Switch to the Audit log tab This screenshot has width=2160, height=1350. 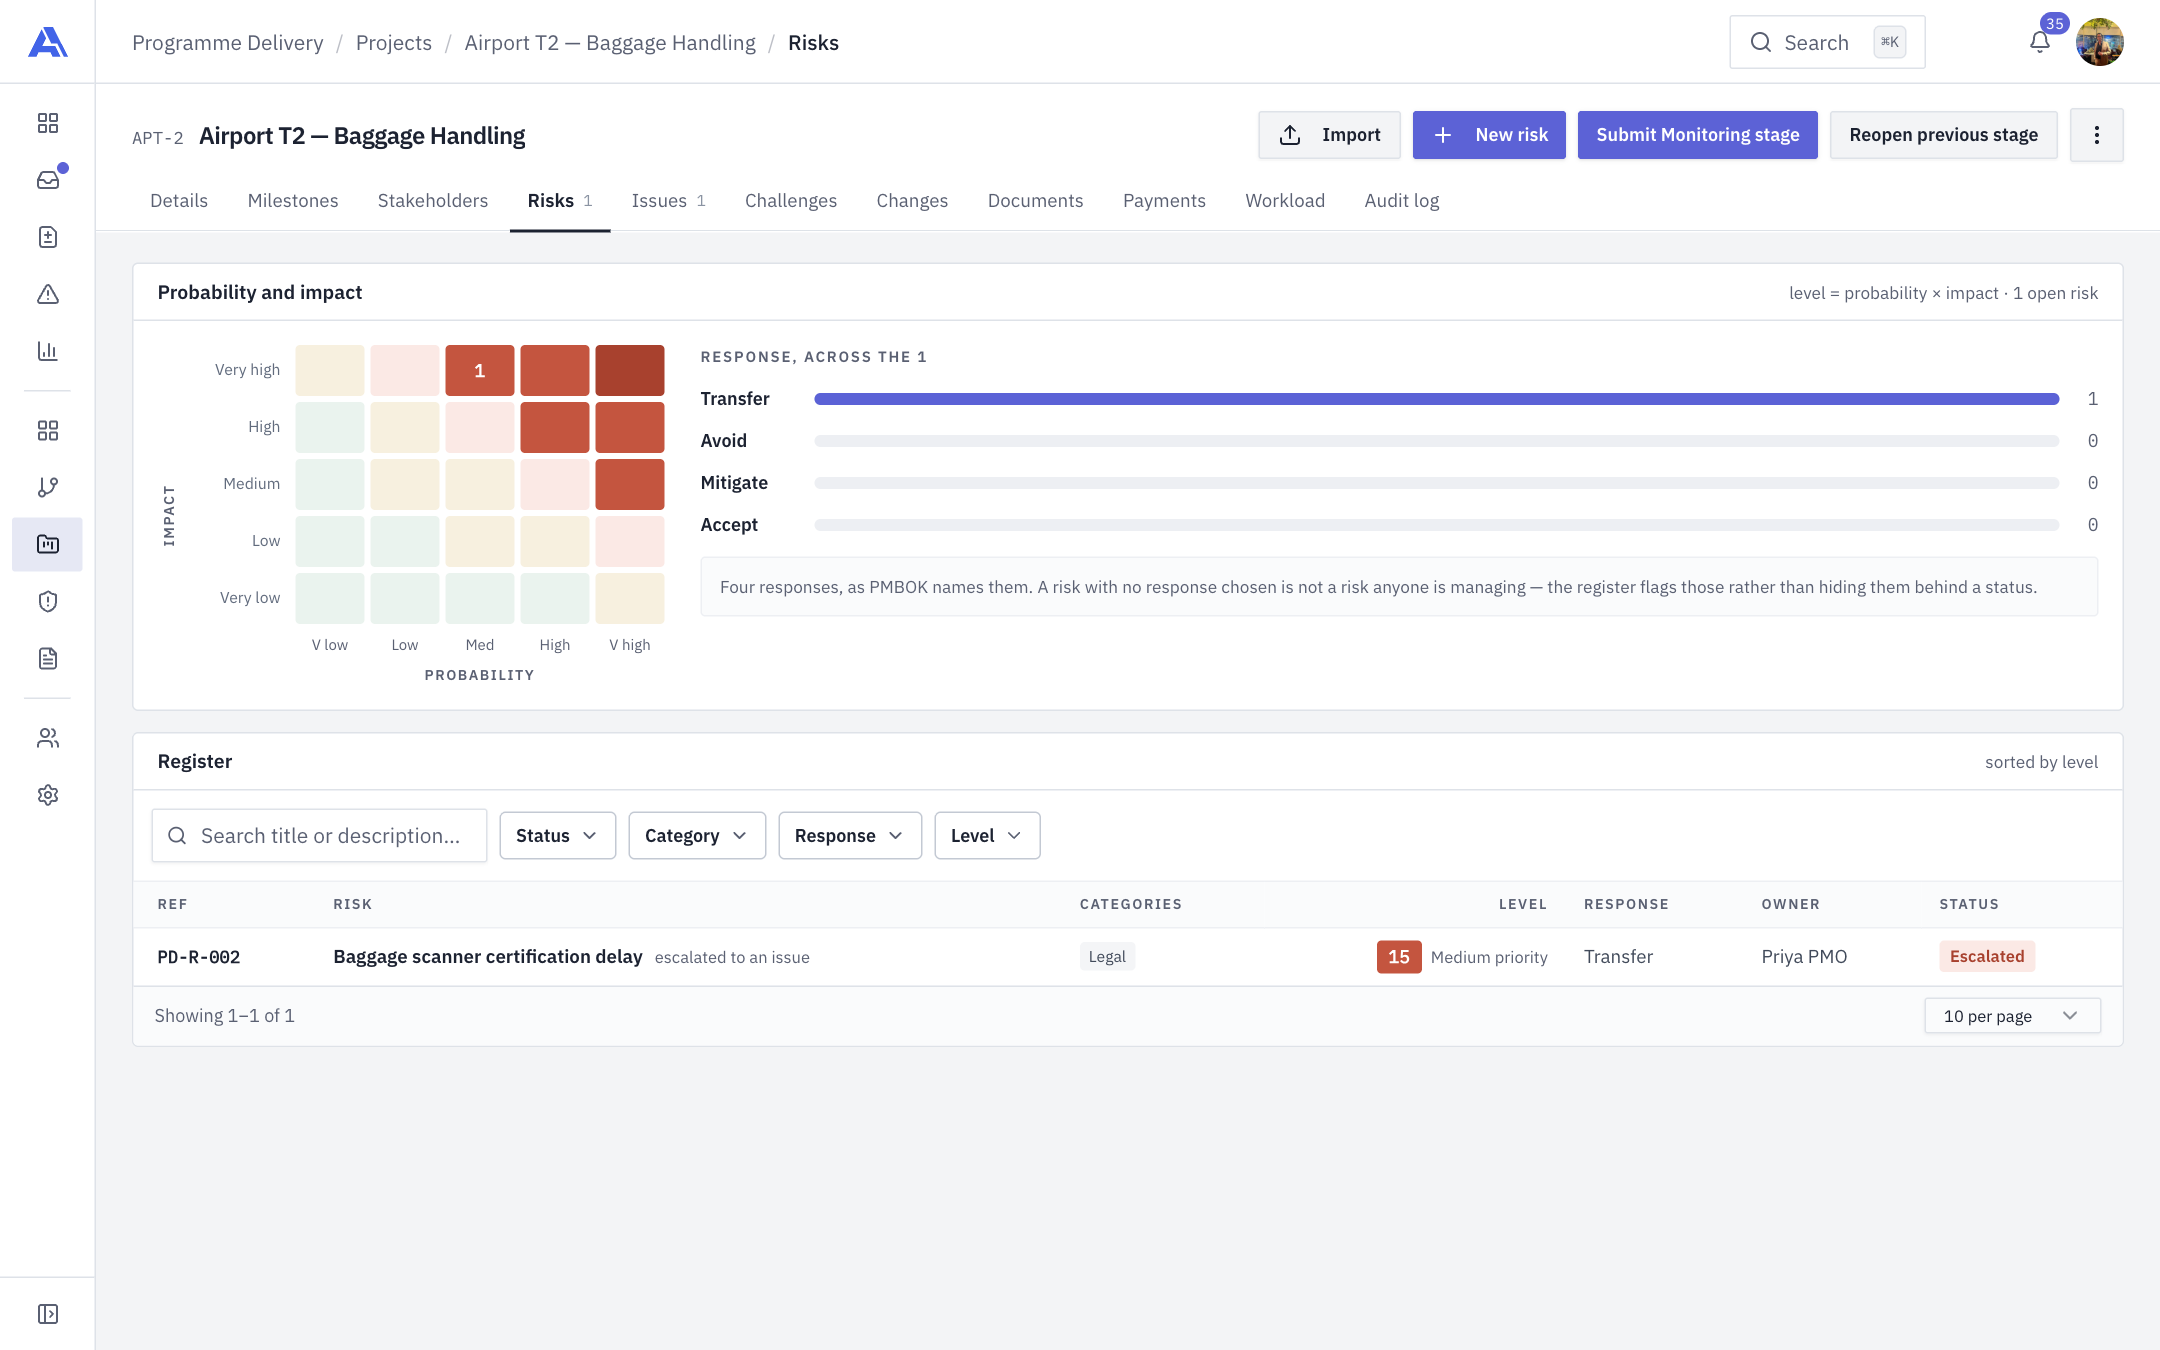[1401, 201]
